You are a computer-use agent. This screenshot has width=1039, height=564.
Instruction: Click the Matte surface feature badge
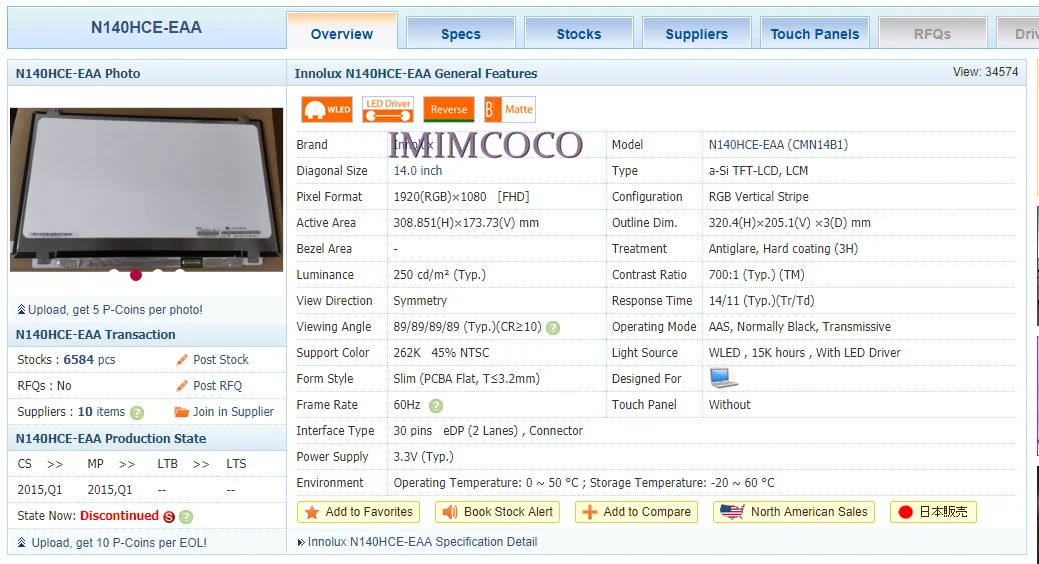[510, 109]
